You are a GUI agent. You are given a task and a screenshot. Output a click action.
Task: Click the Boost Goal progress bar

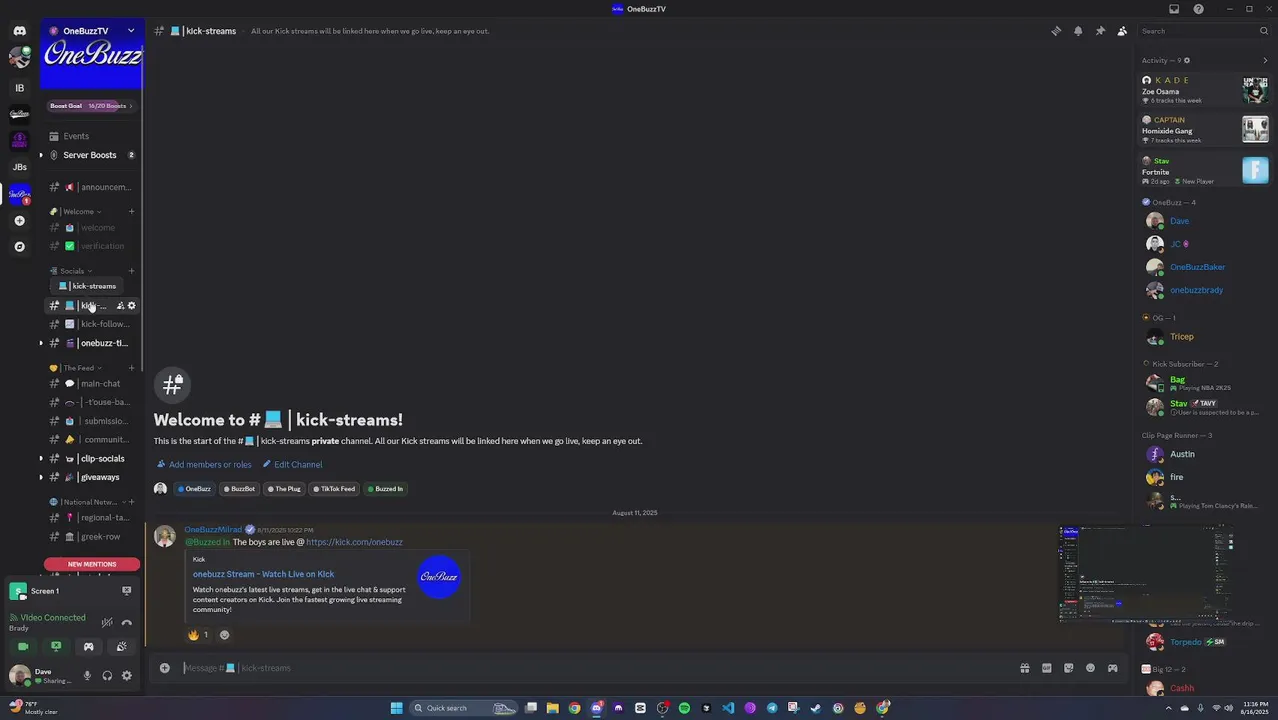pyautogui.click(x=90, y=106)
